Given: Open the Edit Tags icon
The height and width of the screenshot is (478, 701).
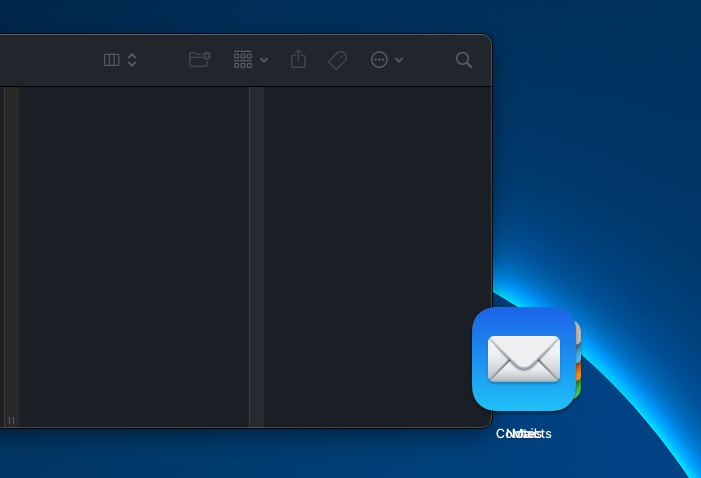Looking at the screenshot, I should click(338, 60).
